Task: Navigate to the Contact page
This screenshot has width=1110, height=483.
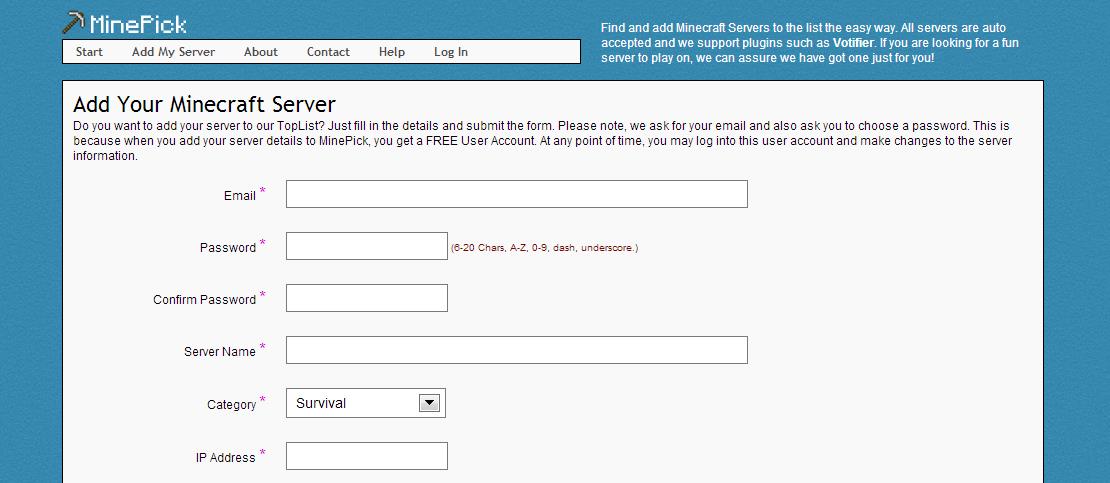Action: tap(328, 52)
